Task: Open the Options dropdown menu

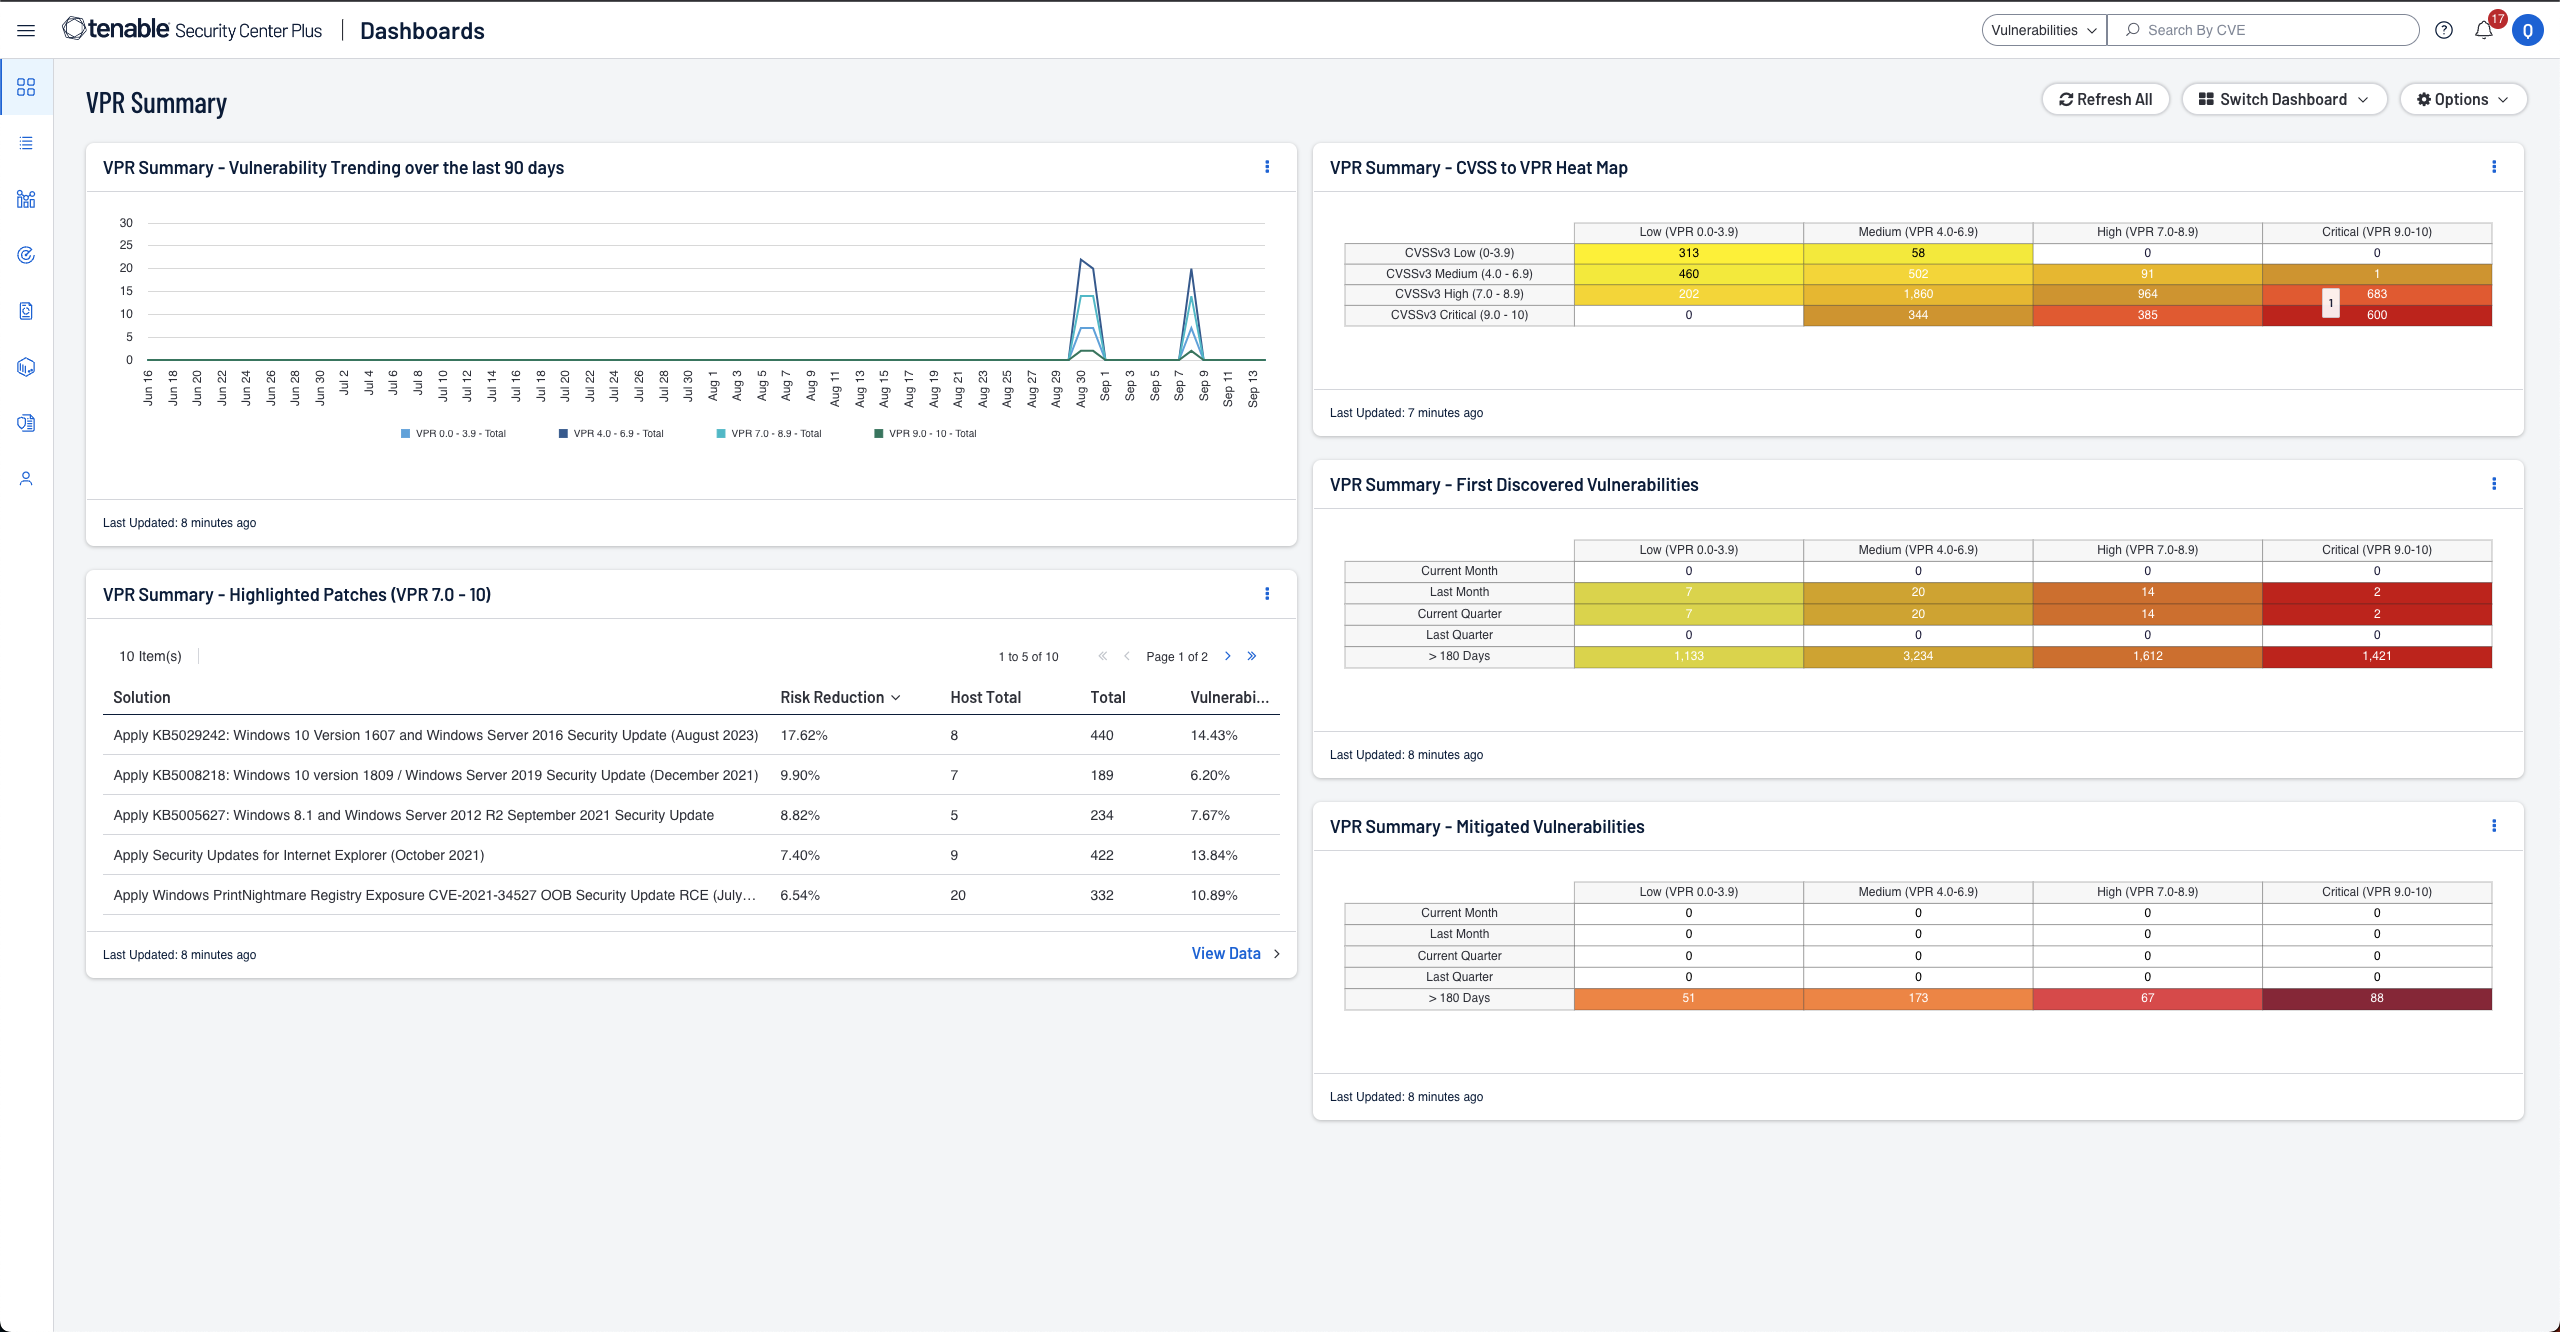Action: pyautogui.click(x=2462, y=100)
